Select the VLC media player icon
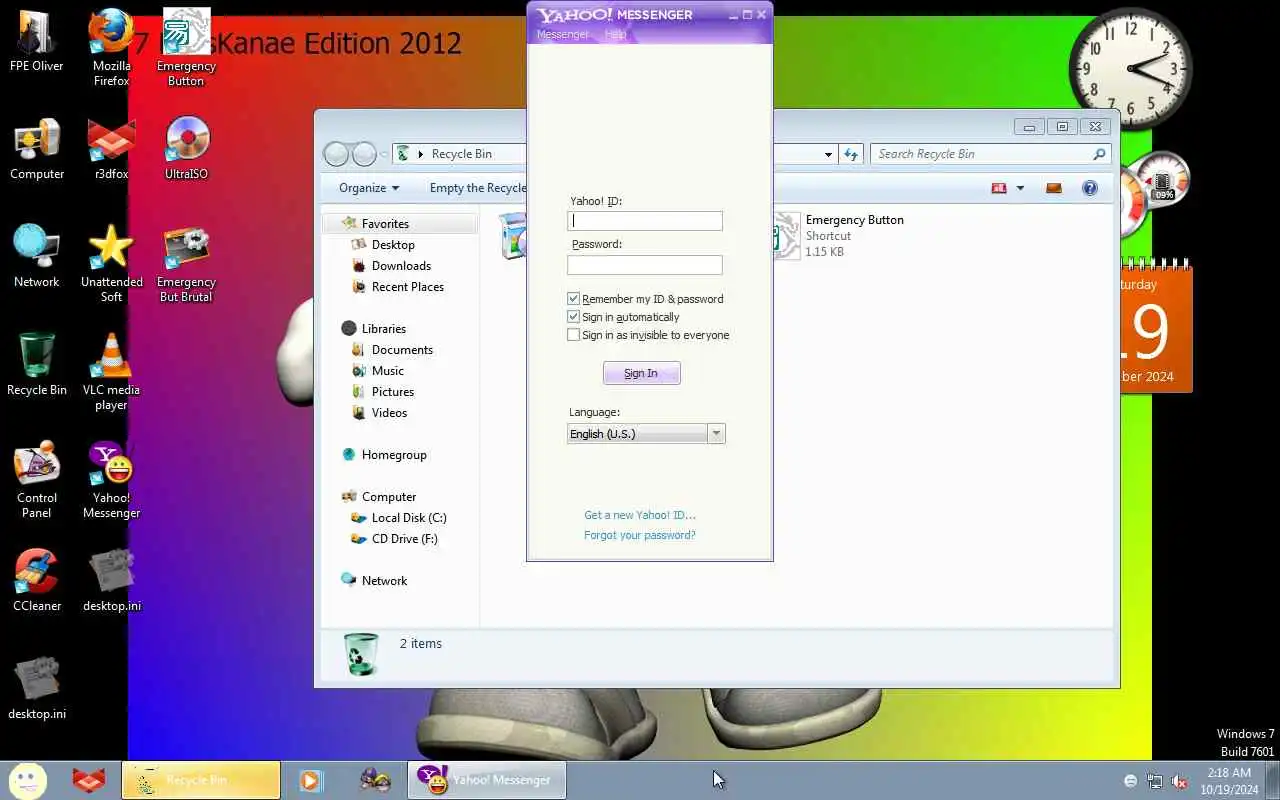This screenshot has height=800, width=1280. 111,371
